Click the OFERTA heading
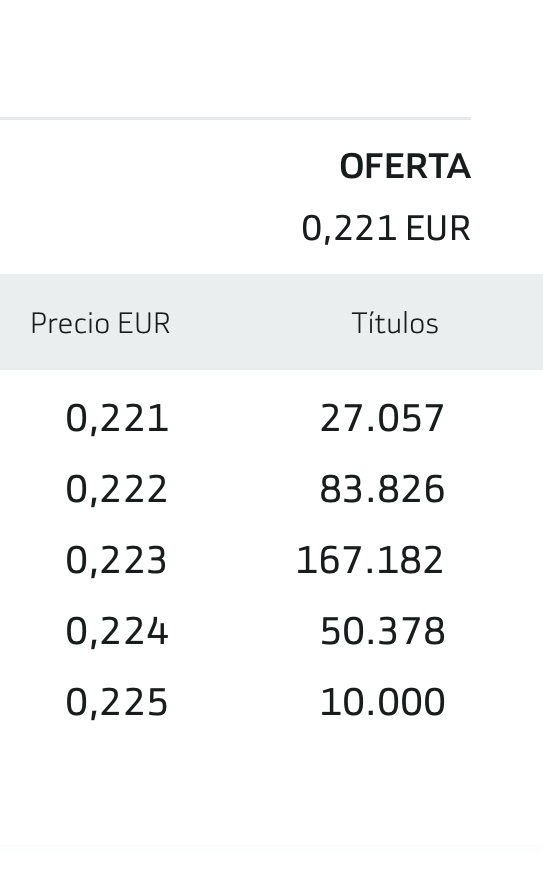Screen dimensions: 543x876 [405, 166]
